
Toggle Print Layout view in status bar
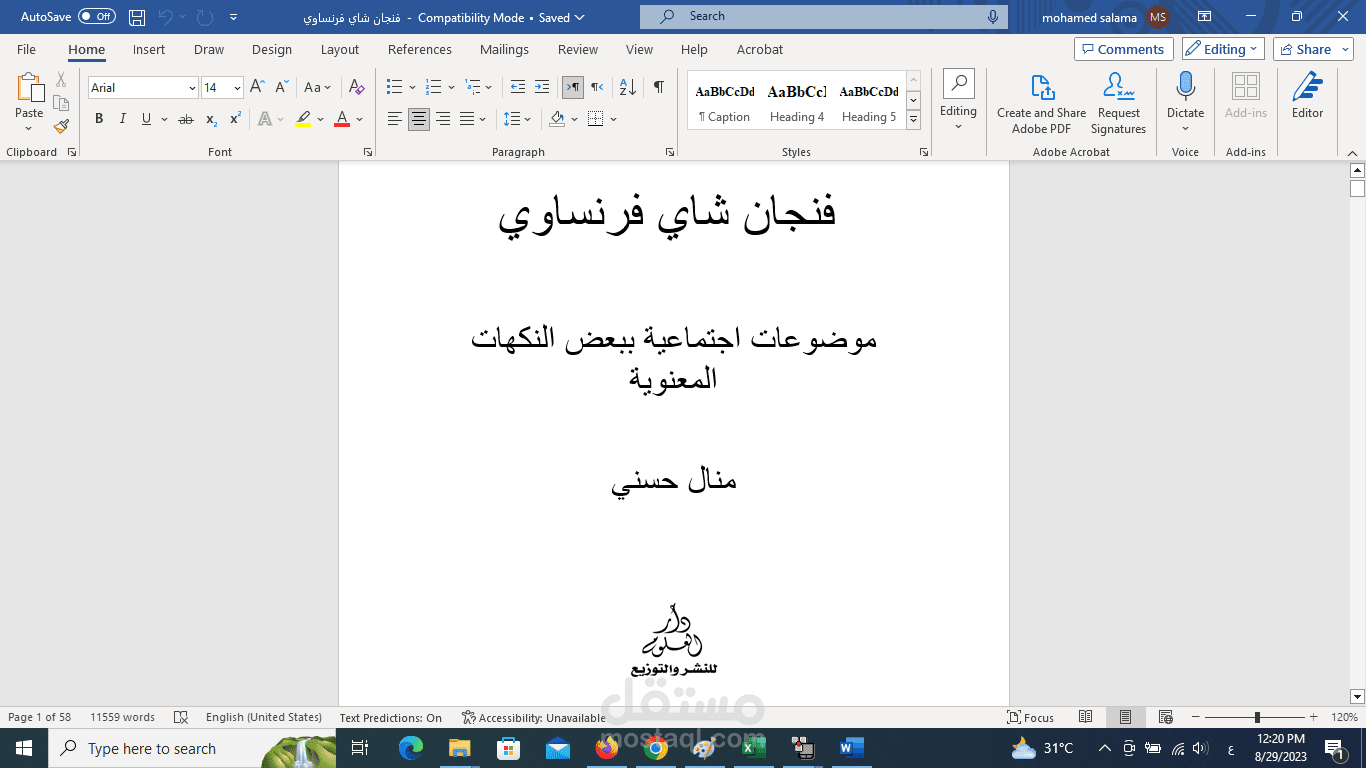pyautogui.click(x=1125, y=717)
